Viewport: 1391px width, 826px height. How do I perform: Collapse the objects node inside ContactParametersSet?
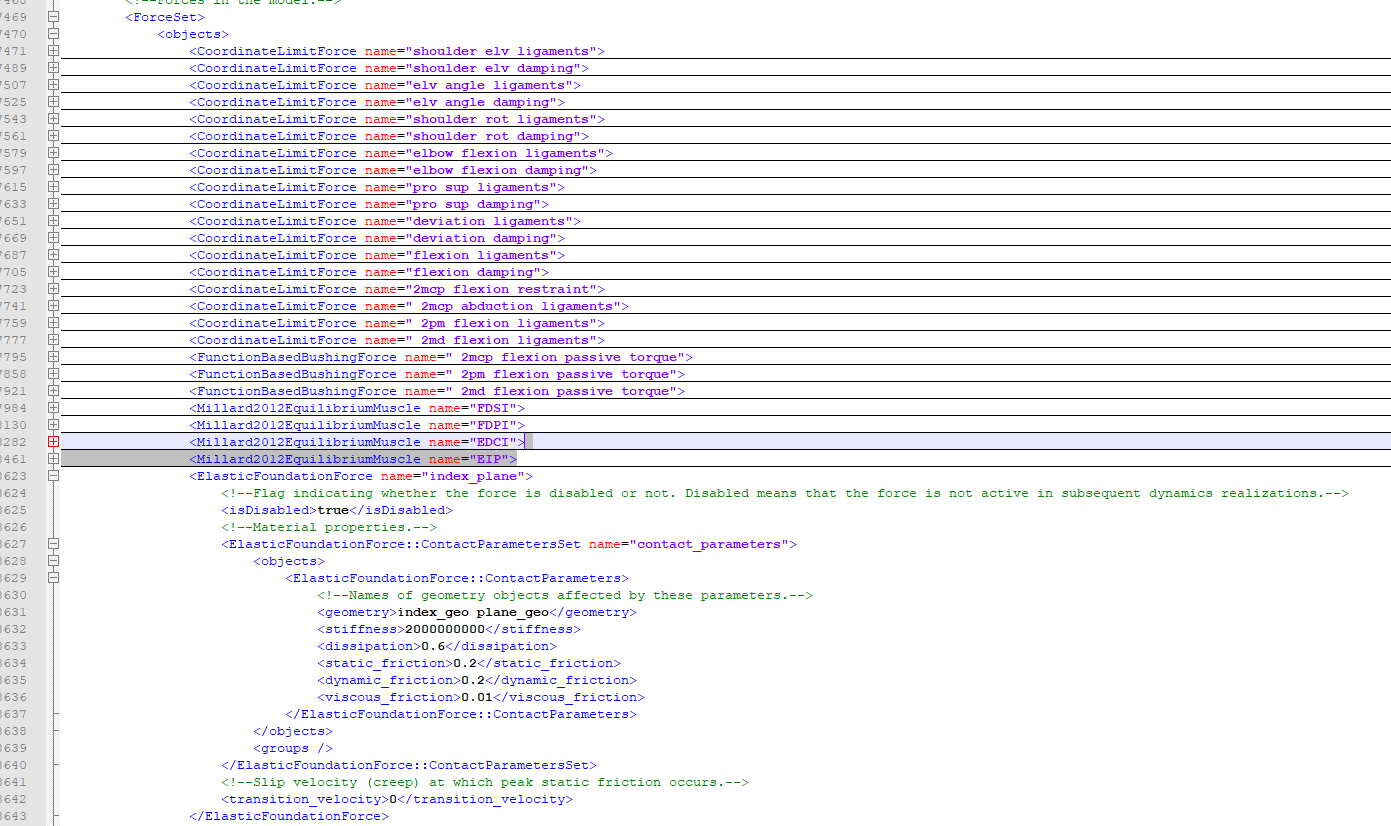point(53,561)
